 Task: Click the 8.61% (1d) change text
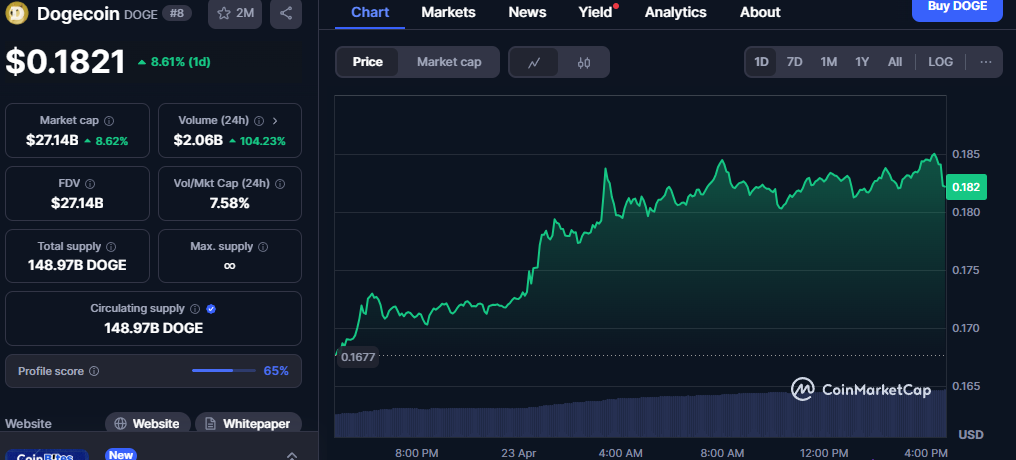(x=181, y=62)
